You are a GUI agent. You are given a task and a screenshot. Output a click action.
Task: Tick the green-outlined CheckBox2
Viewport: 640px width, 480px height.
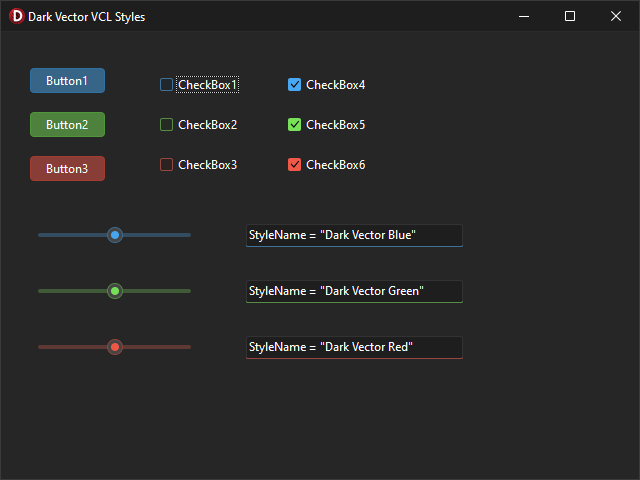click(166, 124)
